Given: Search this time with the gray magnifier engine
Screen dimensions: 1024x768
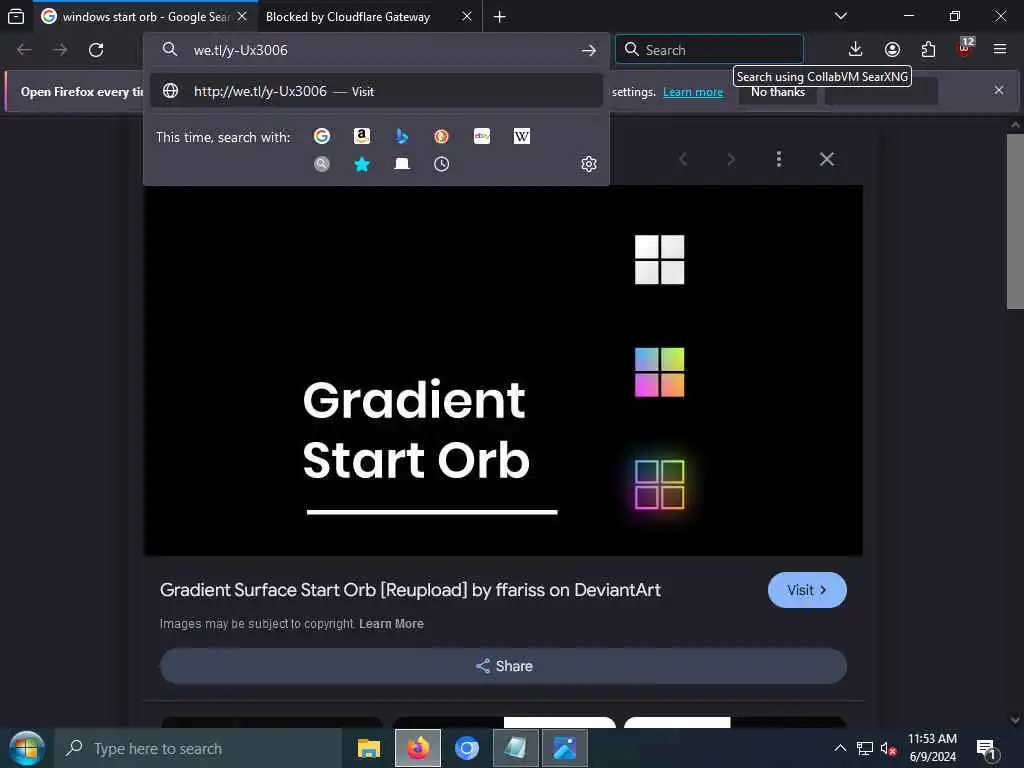Looking at the screenshot, I should click(x=322, y=164).
